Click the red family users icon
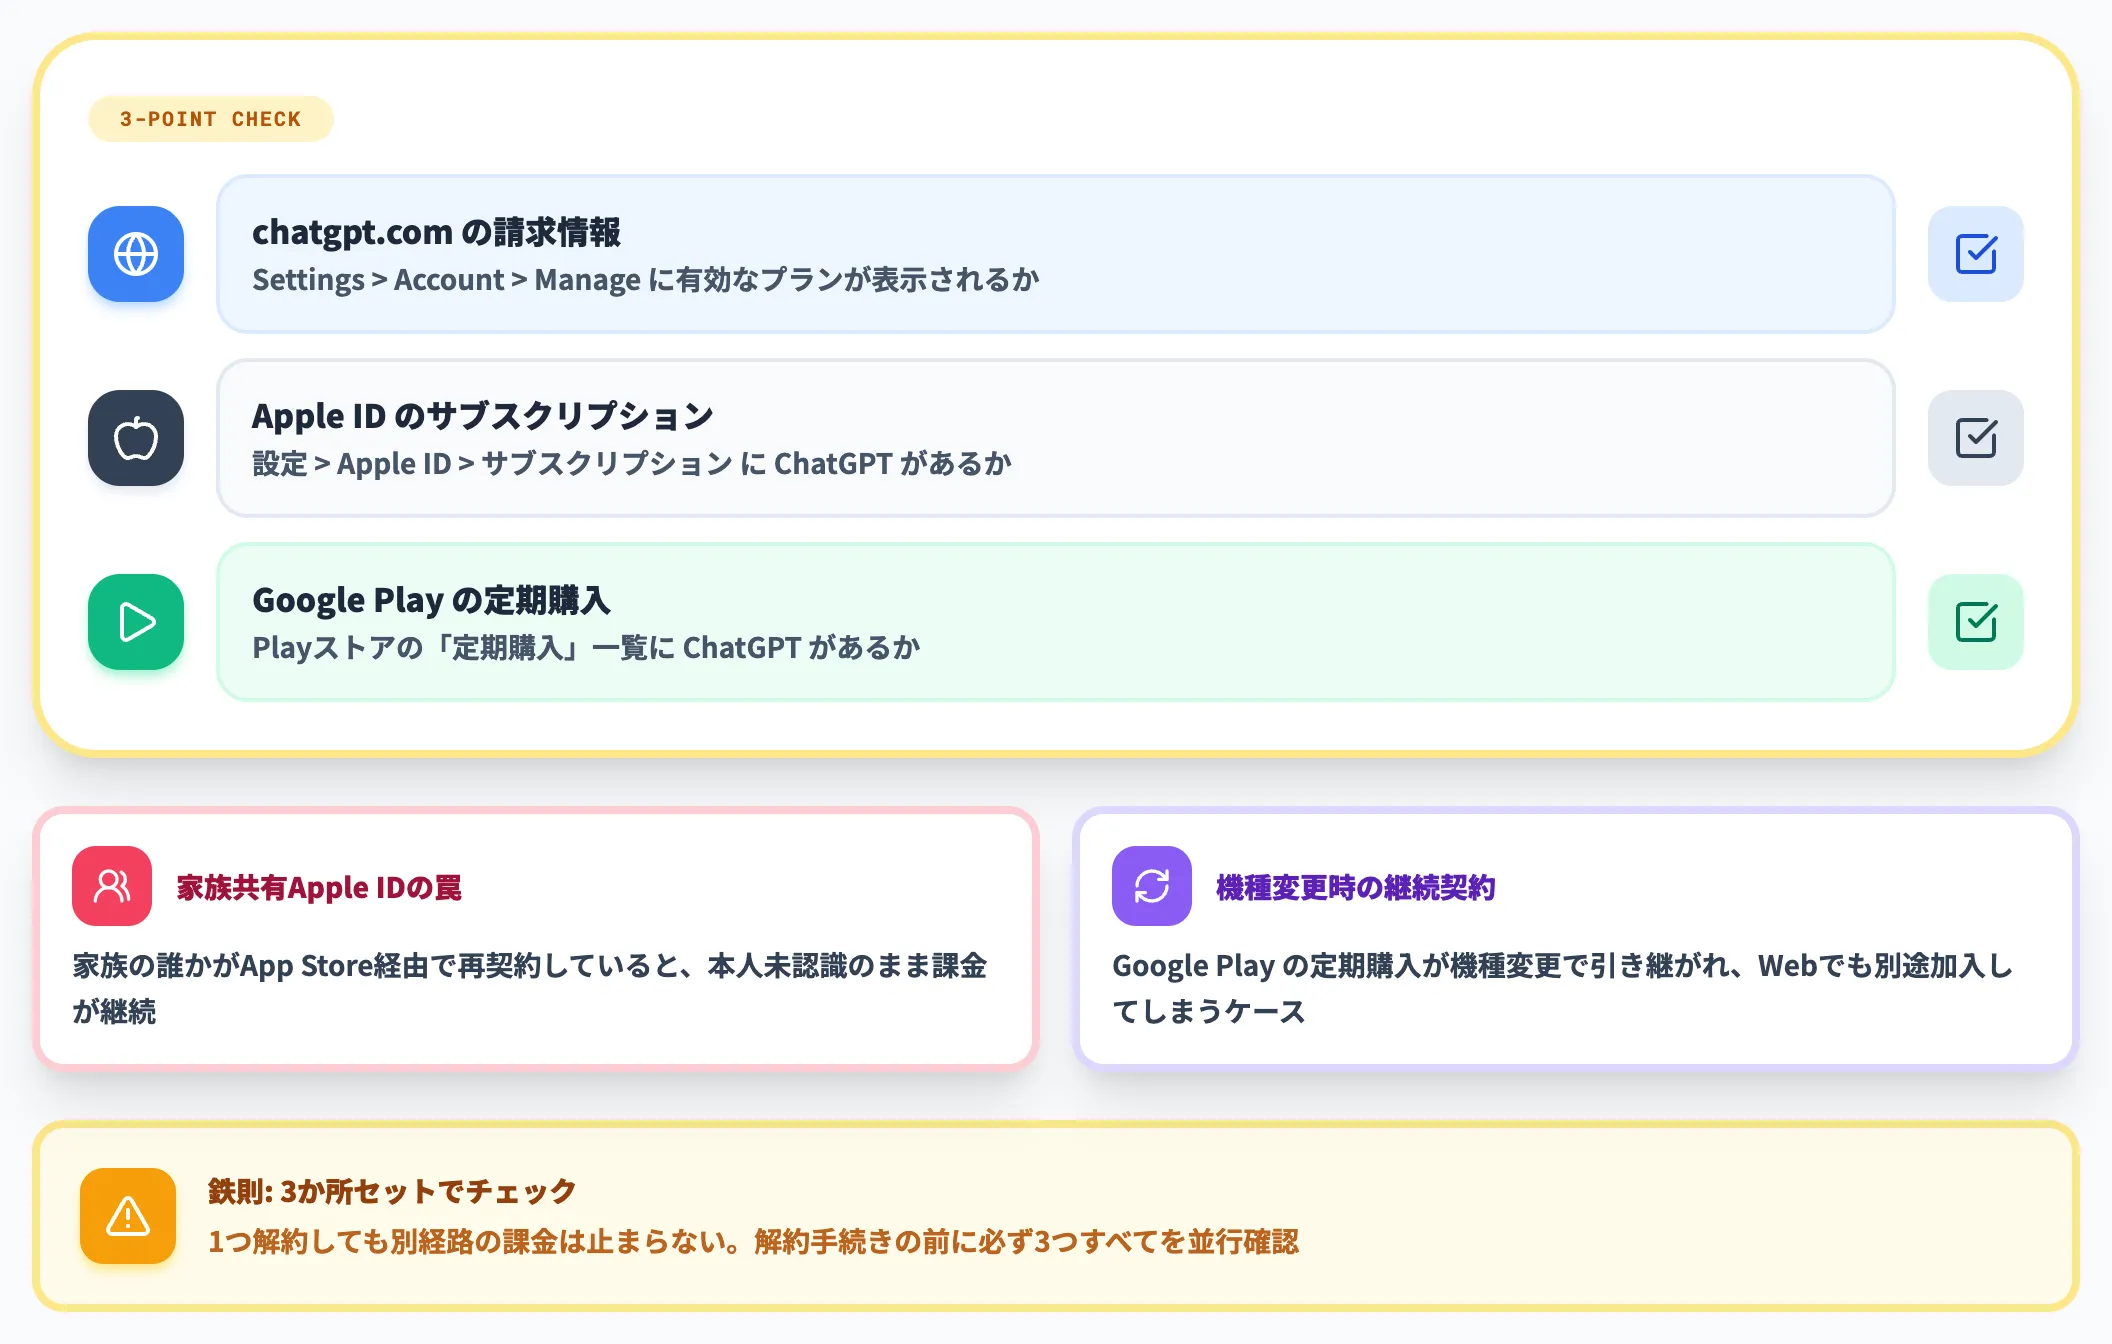The image size is (2112, 1344). click(x=112, y=886)
